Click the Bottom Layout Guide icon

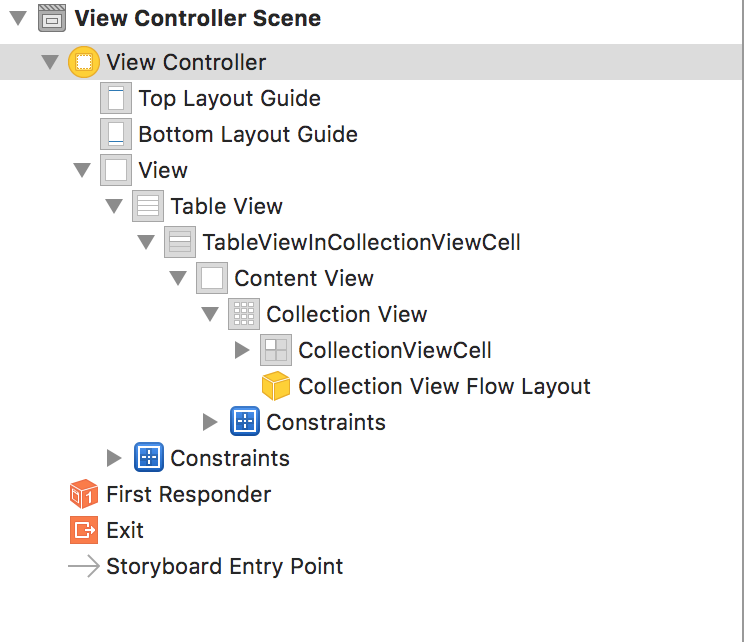[x=116, y=134]
